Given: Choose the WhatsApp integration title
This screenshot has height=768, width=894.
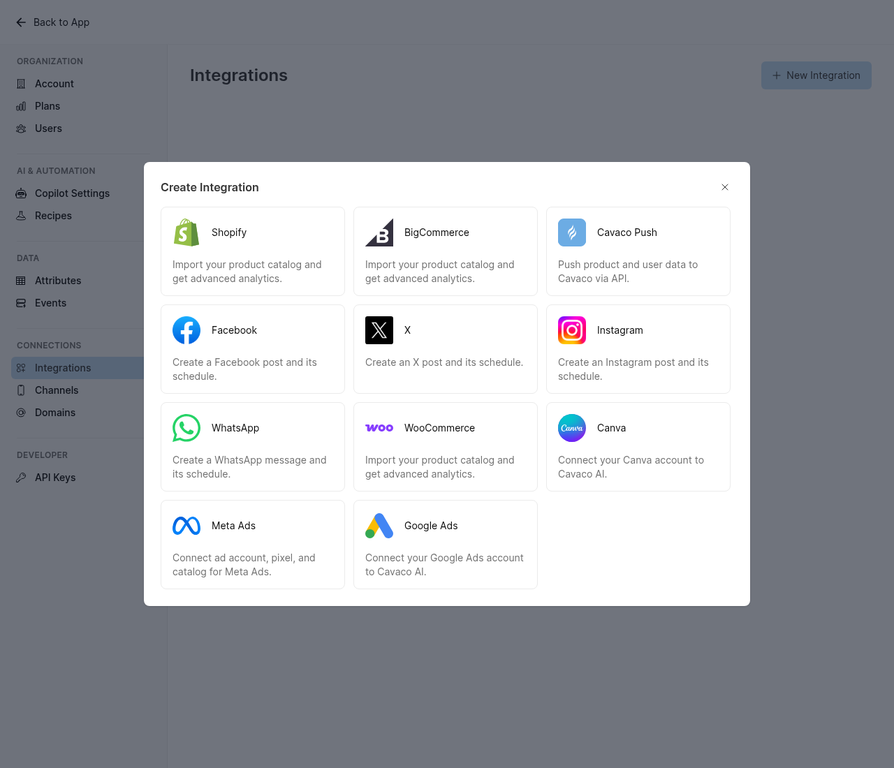Looking at the screenshot, I should (235, 428).
